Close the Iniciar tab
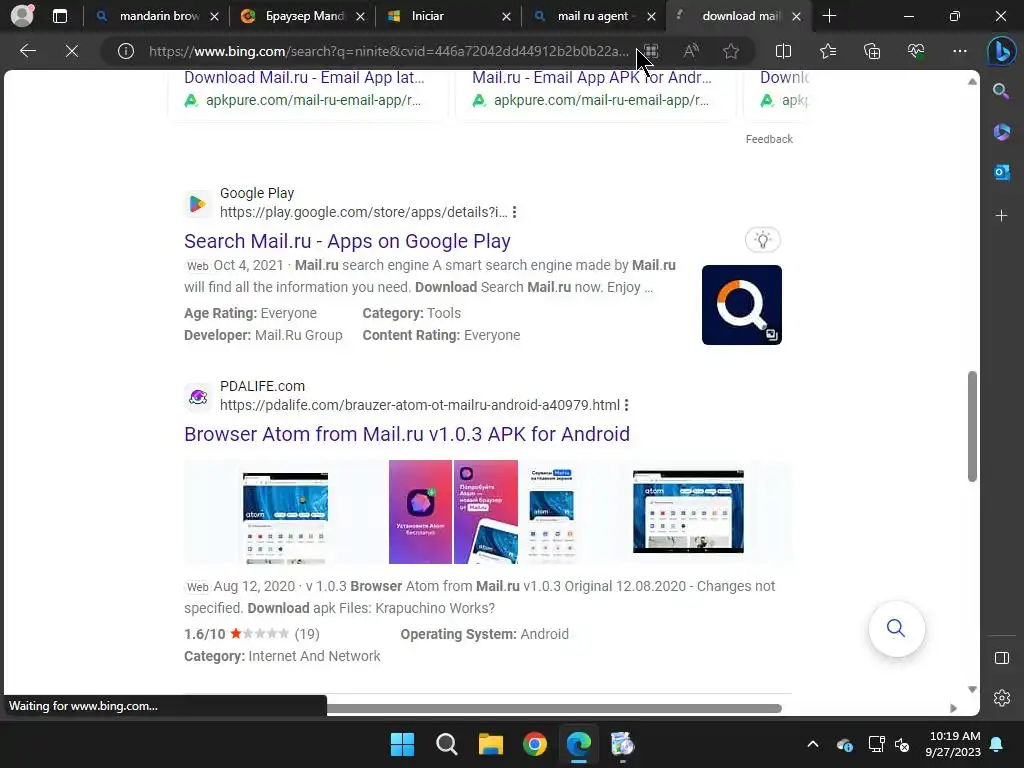 pos(506,17)
